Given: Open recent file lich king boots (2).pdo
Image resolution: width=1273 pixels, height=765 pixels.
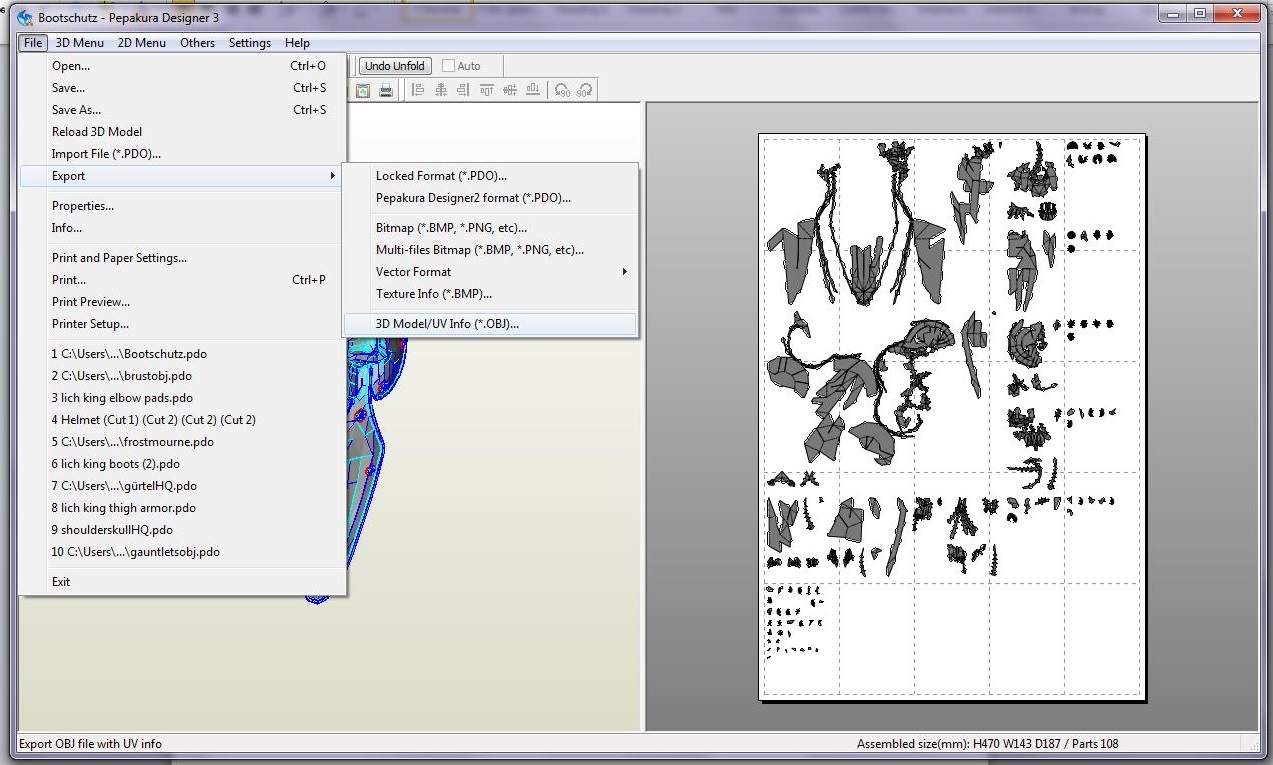Looking at the screenshot, I should [183, 464].
